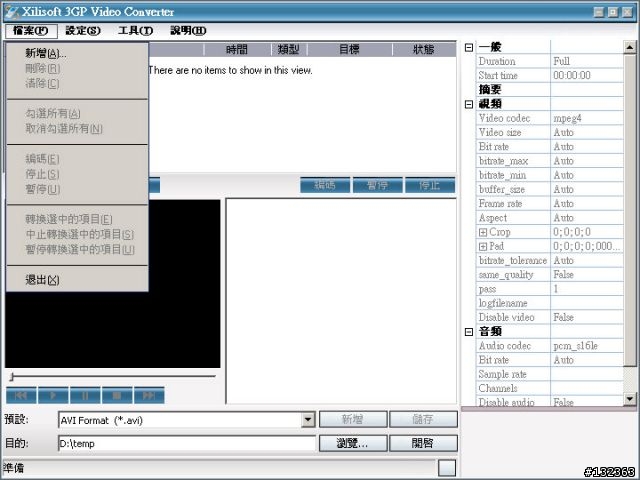Pause the video preview
This screenshot has width=640, height=480.
(x=85, y=395)
